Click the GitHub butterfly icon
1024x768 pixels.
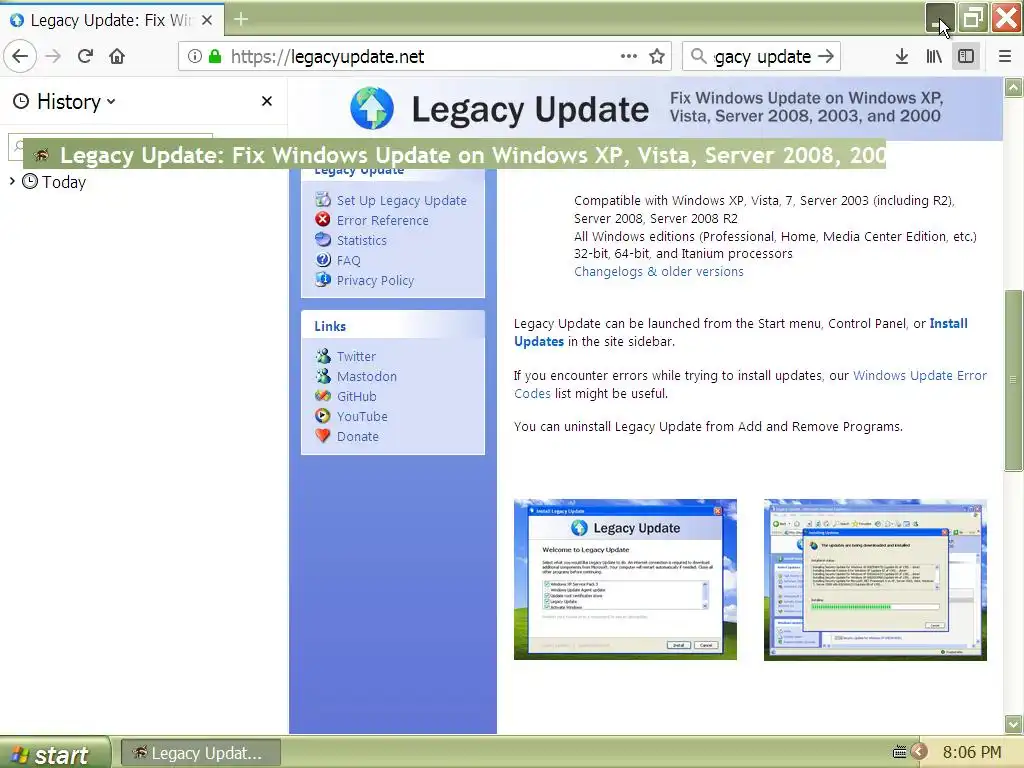pos(323,396)
